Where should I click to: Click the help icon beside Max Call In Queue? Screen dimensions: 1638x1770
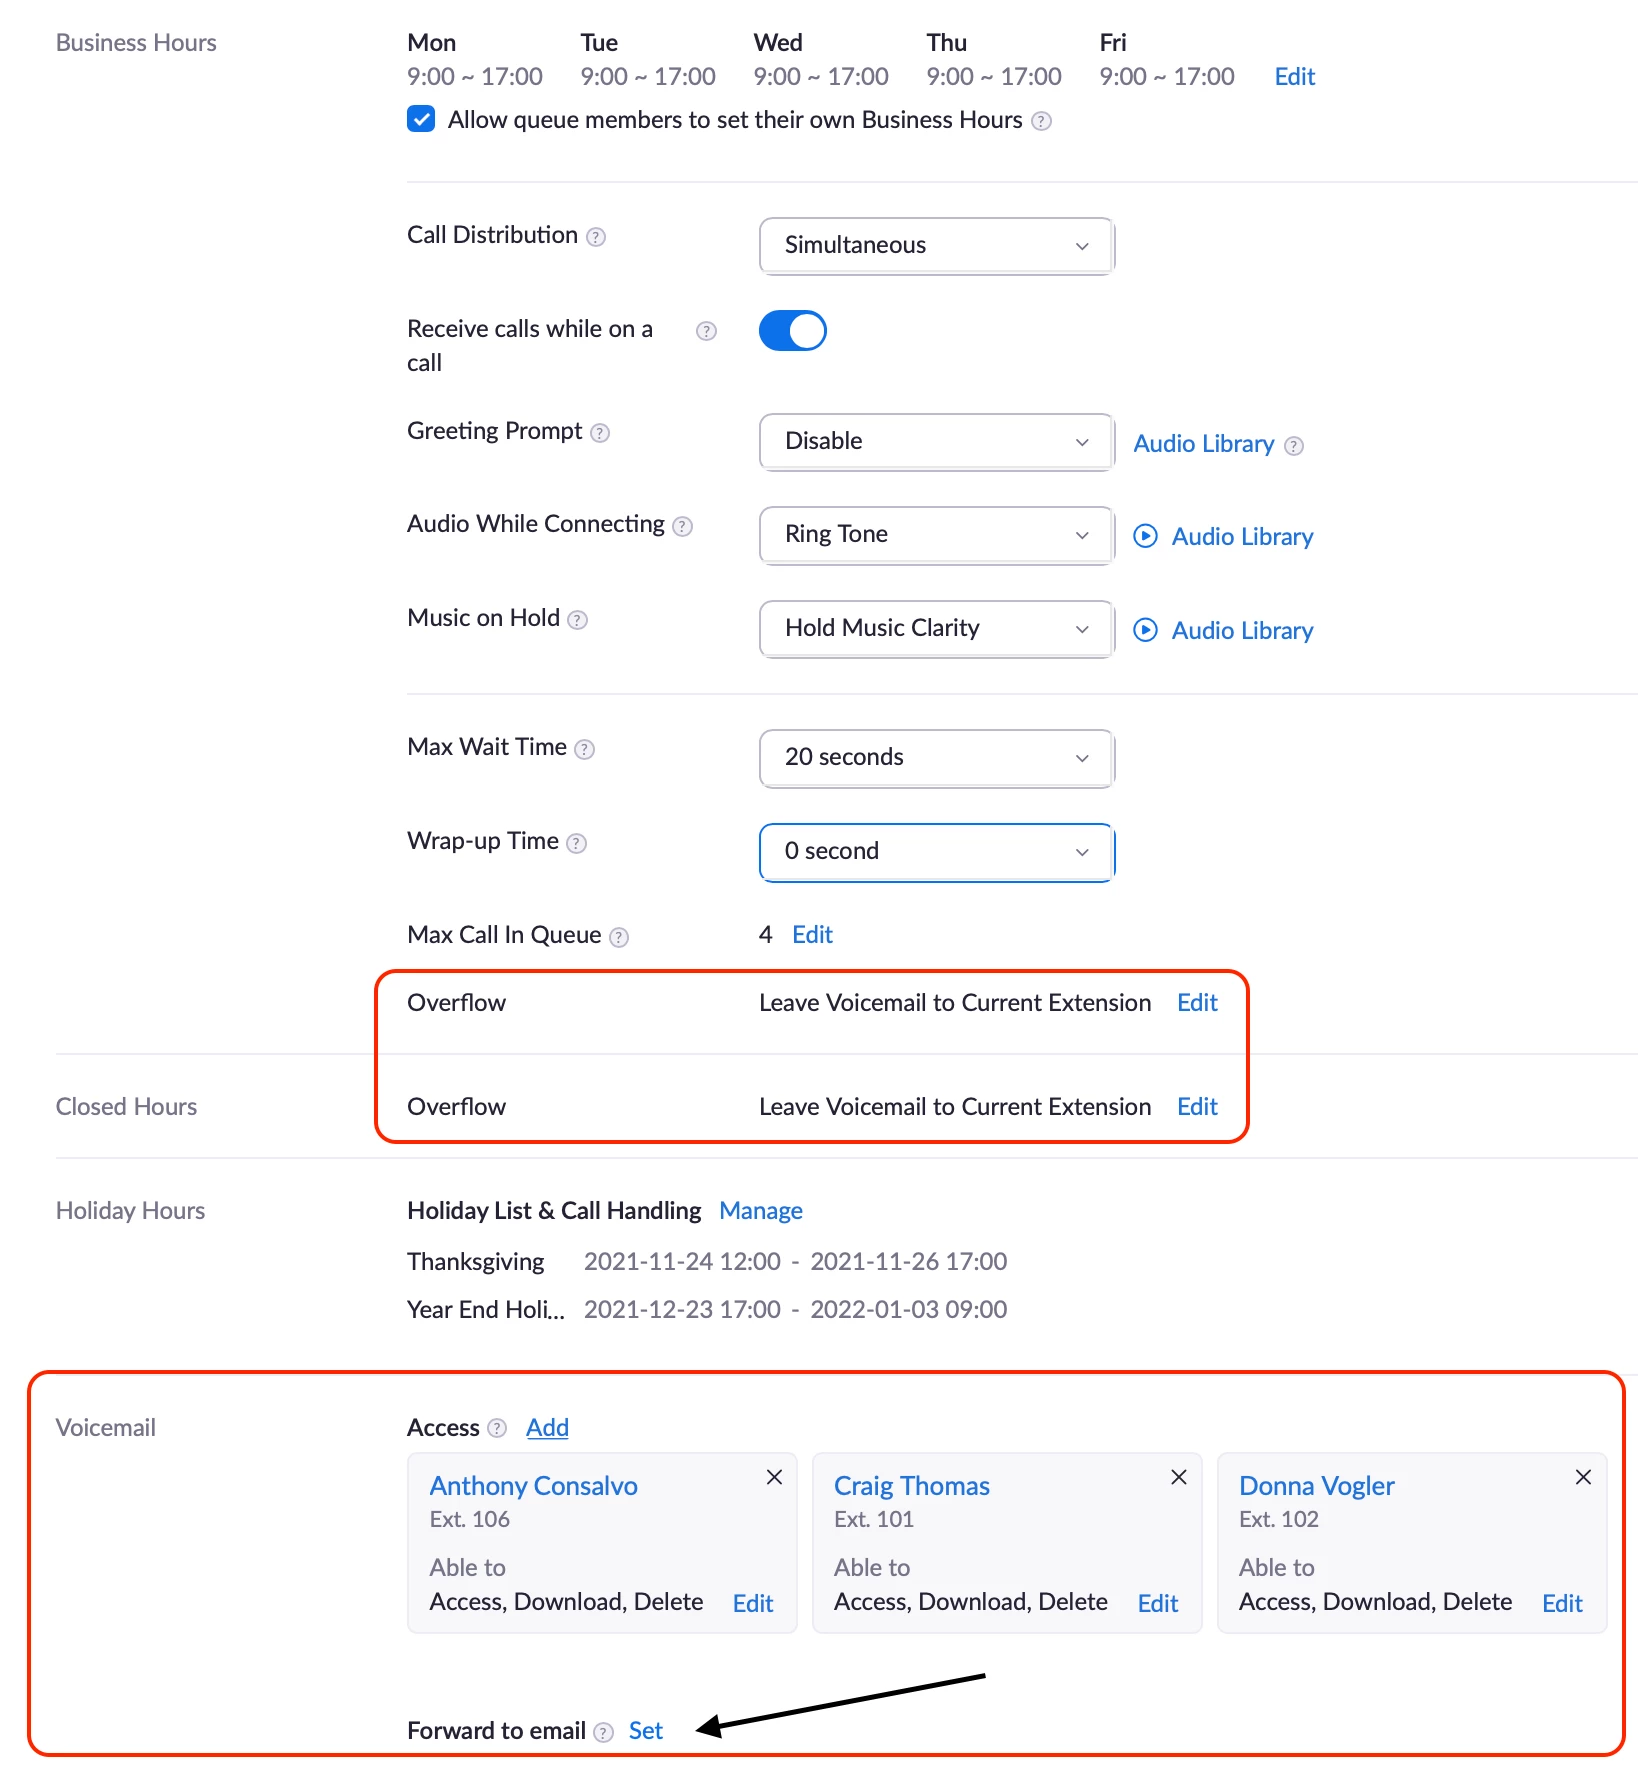(619, 937)
